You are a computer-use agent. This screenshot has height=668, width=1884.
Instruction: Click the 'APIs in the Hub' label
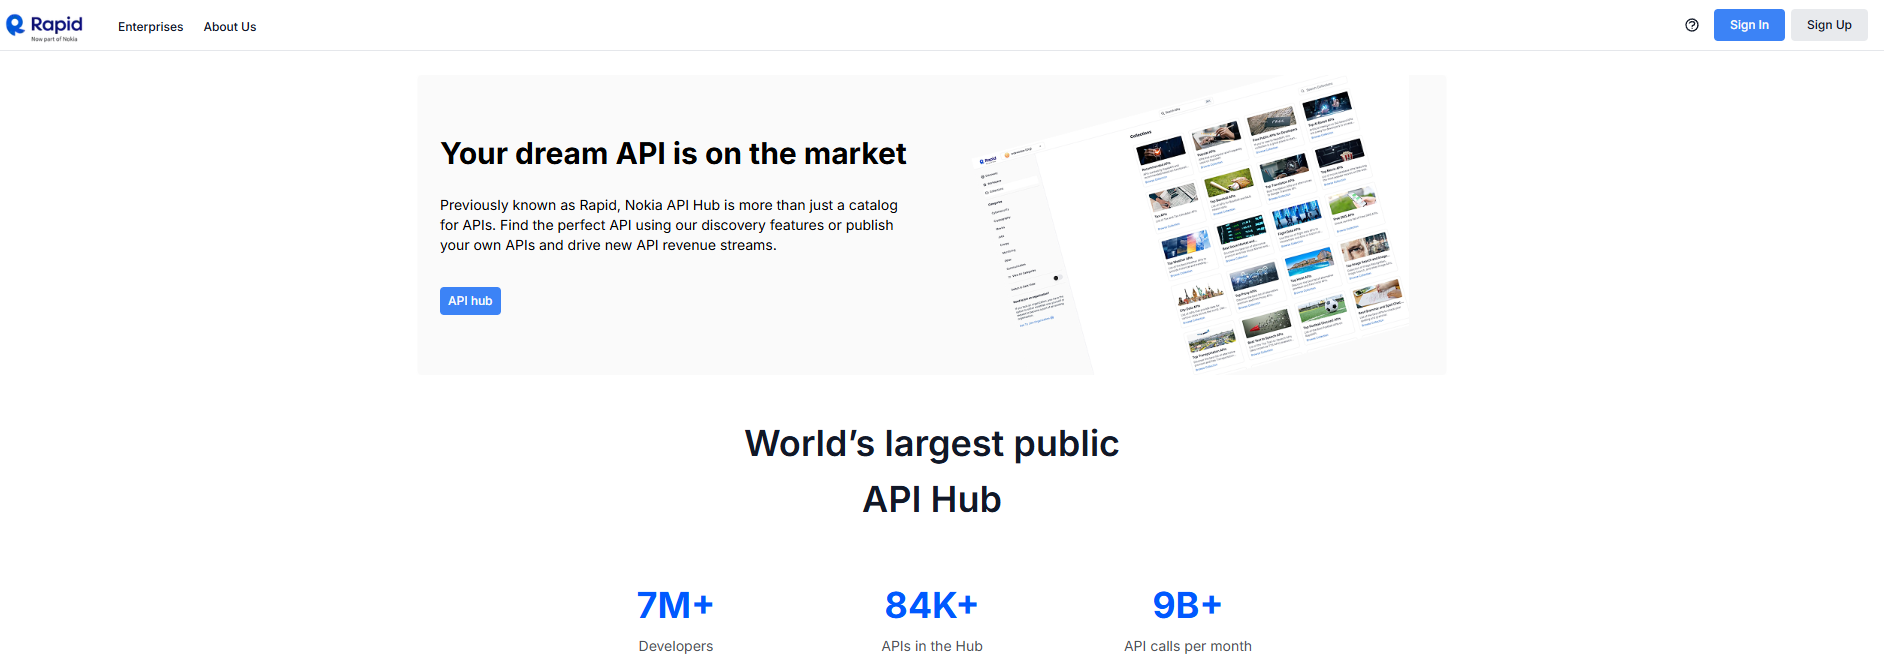(931, 646)
